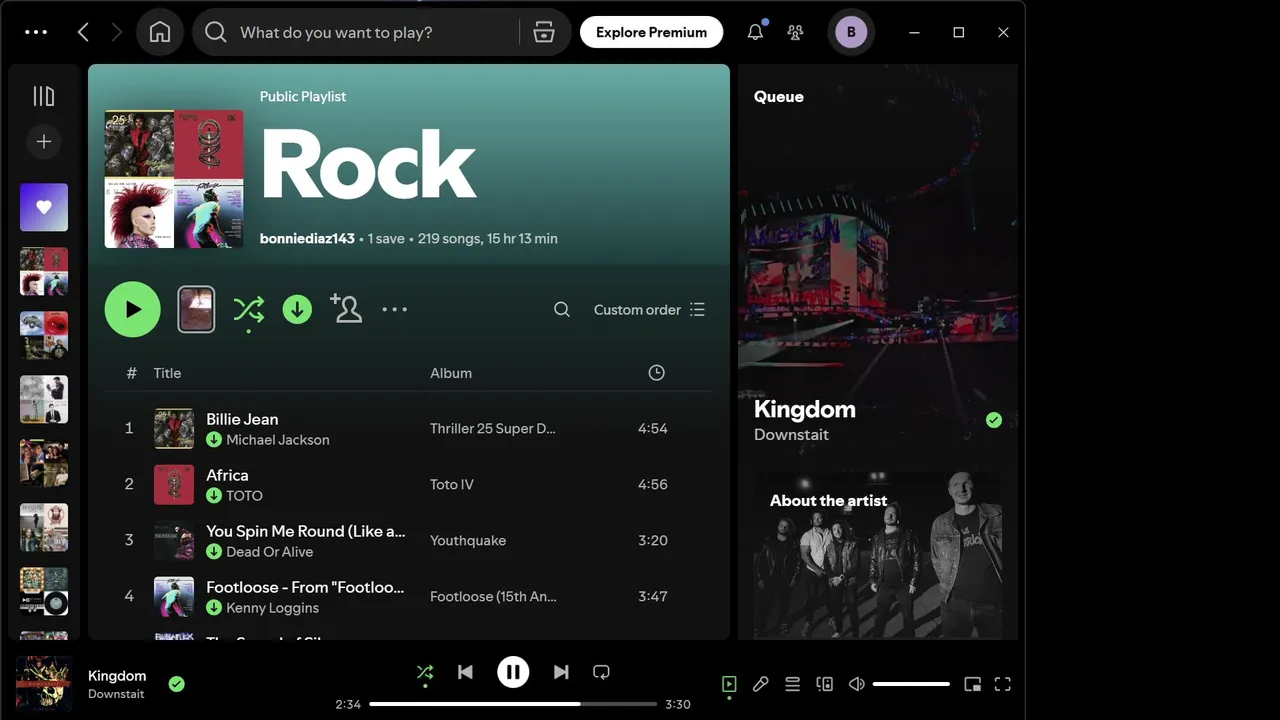Seek on the song progress bar

click(513, 704)
